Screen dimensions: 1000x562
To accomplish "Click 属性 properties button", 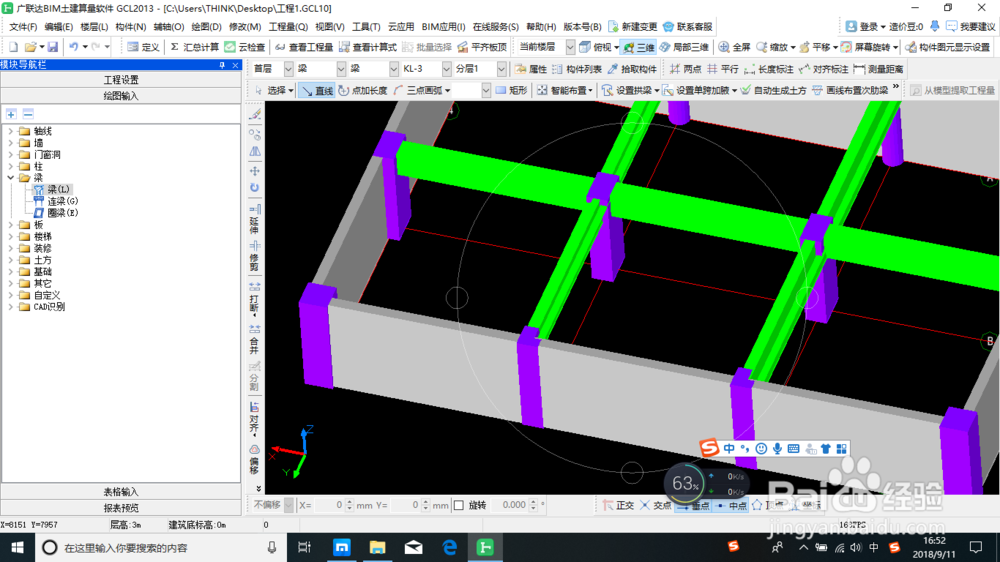I will click(531, 69).
